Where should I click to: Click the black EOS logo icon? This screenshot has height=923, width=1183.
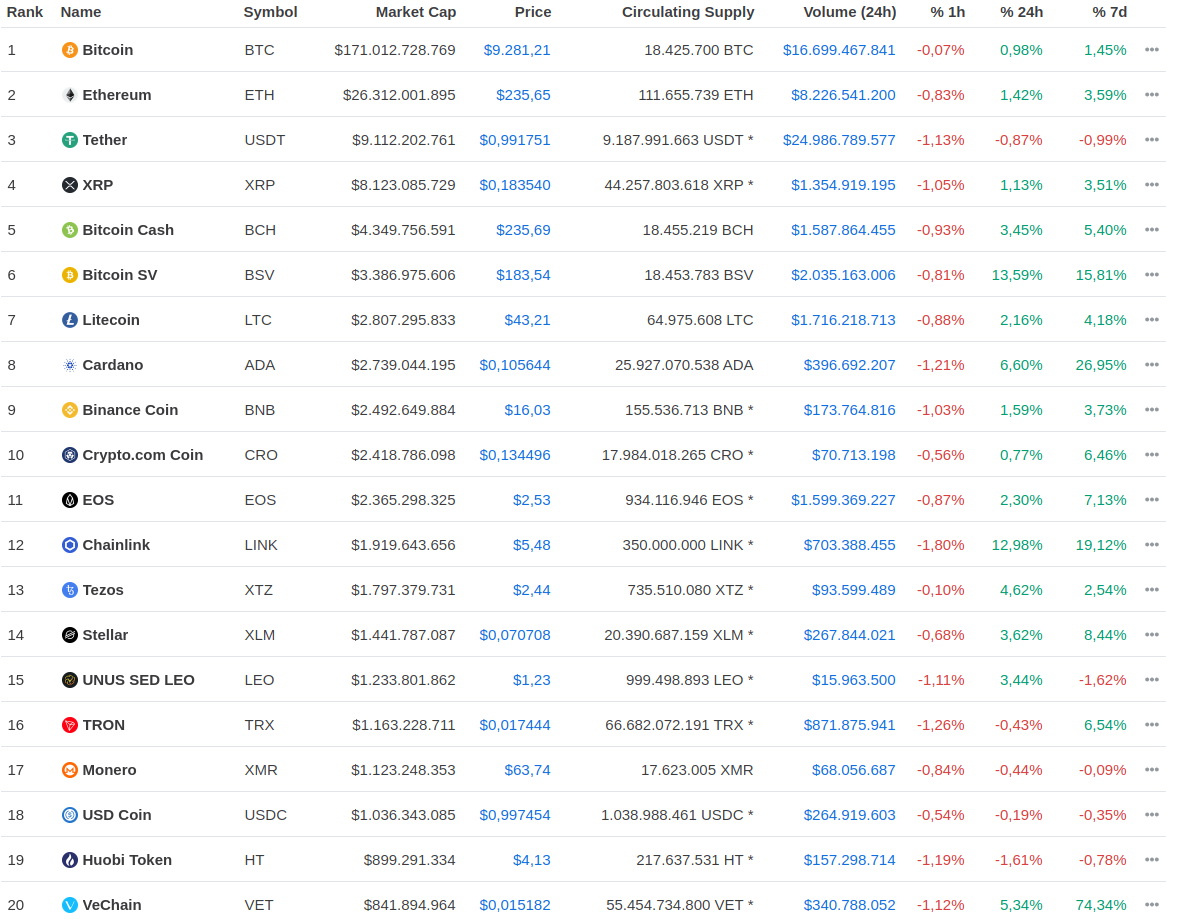69,500
